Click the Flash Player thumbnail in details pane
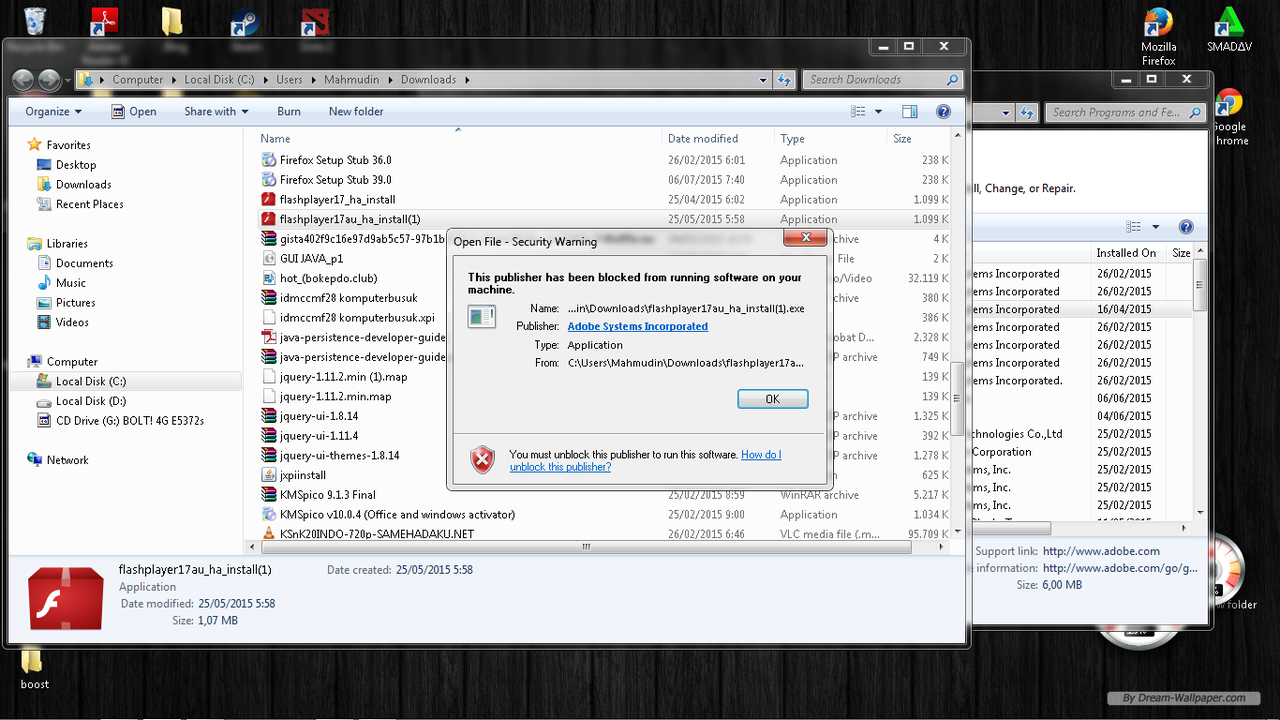Image resolution: width=1280 pixels, height=720 pixels. pyautogui.click(x=66, y=598)
